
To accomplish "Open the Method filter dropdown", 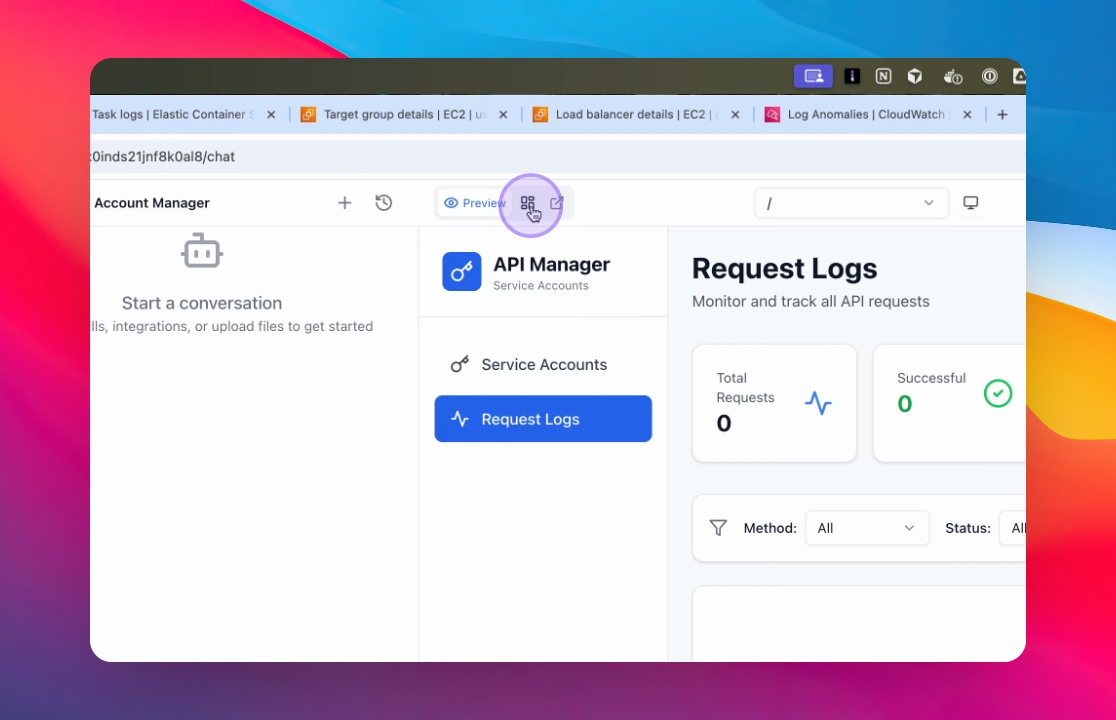I will tap(867, 528).
